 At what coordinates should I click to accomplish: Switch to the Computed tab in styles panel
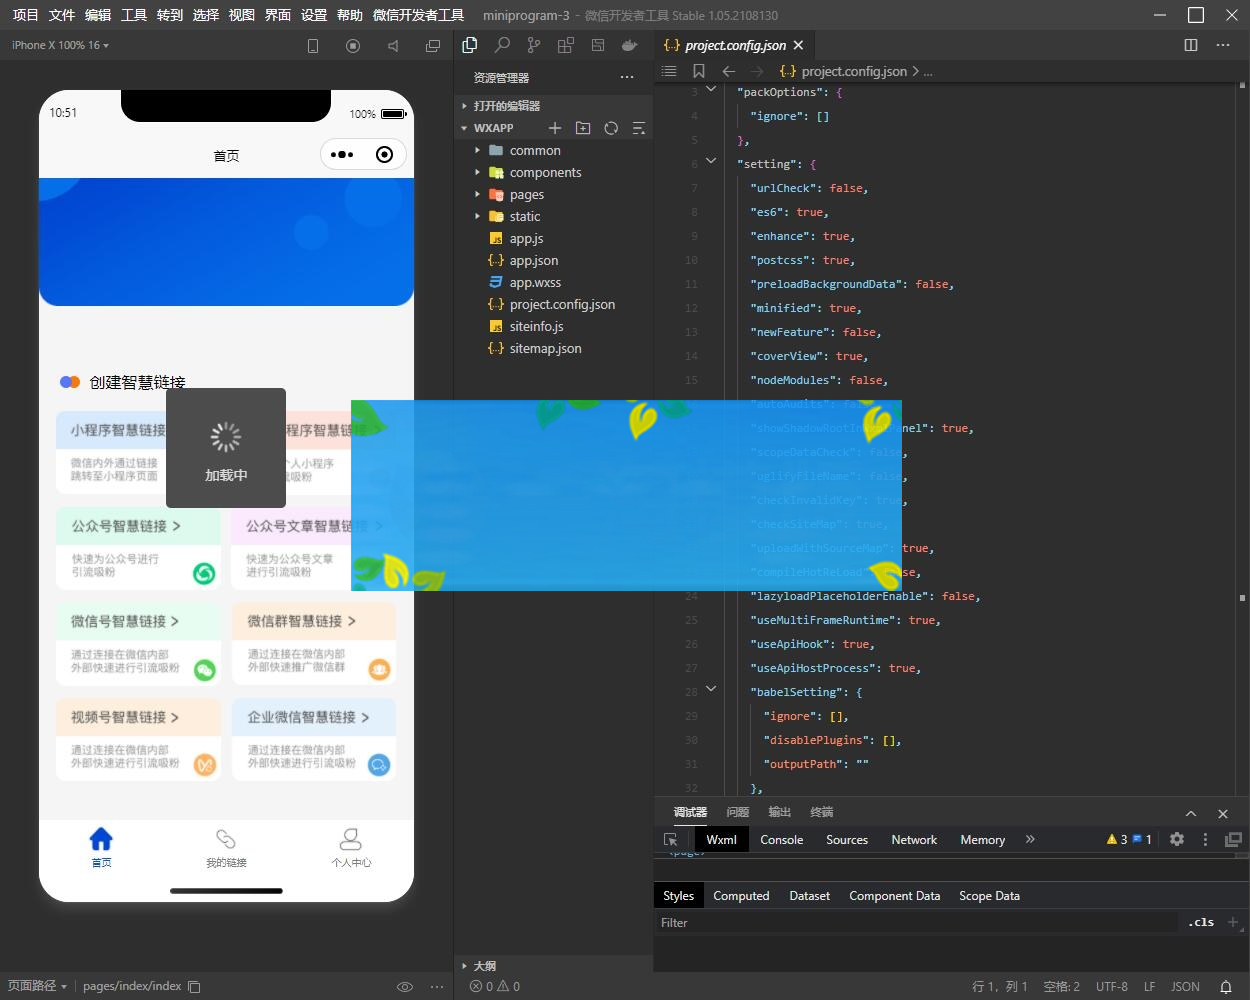coord(741,895)
